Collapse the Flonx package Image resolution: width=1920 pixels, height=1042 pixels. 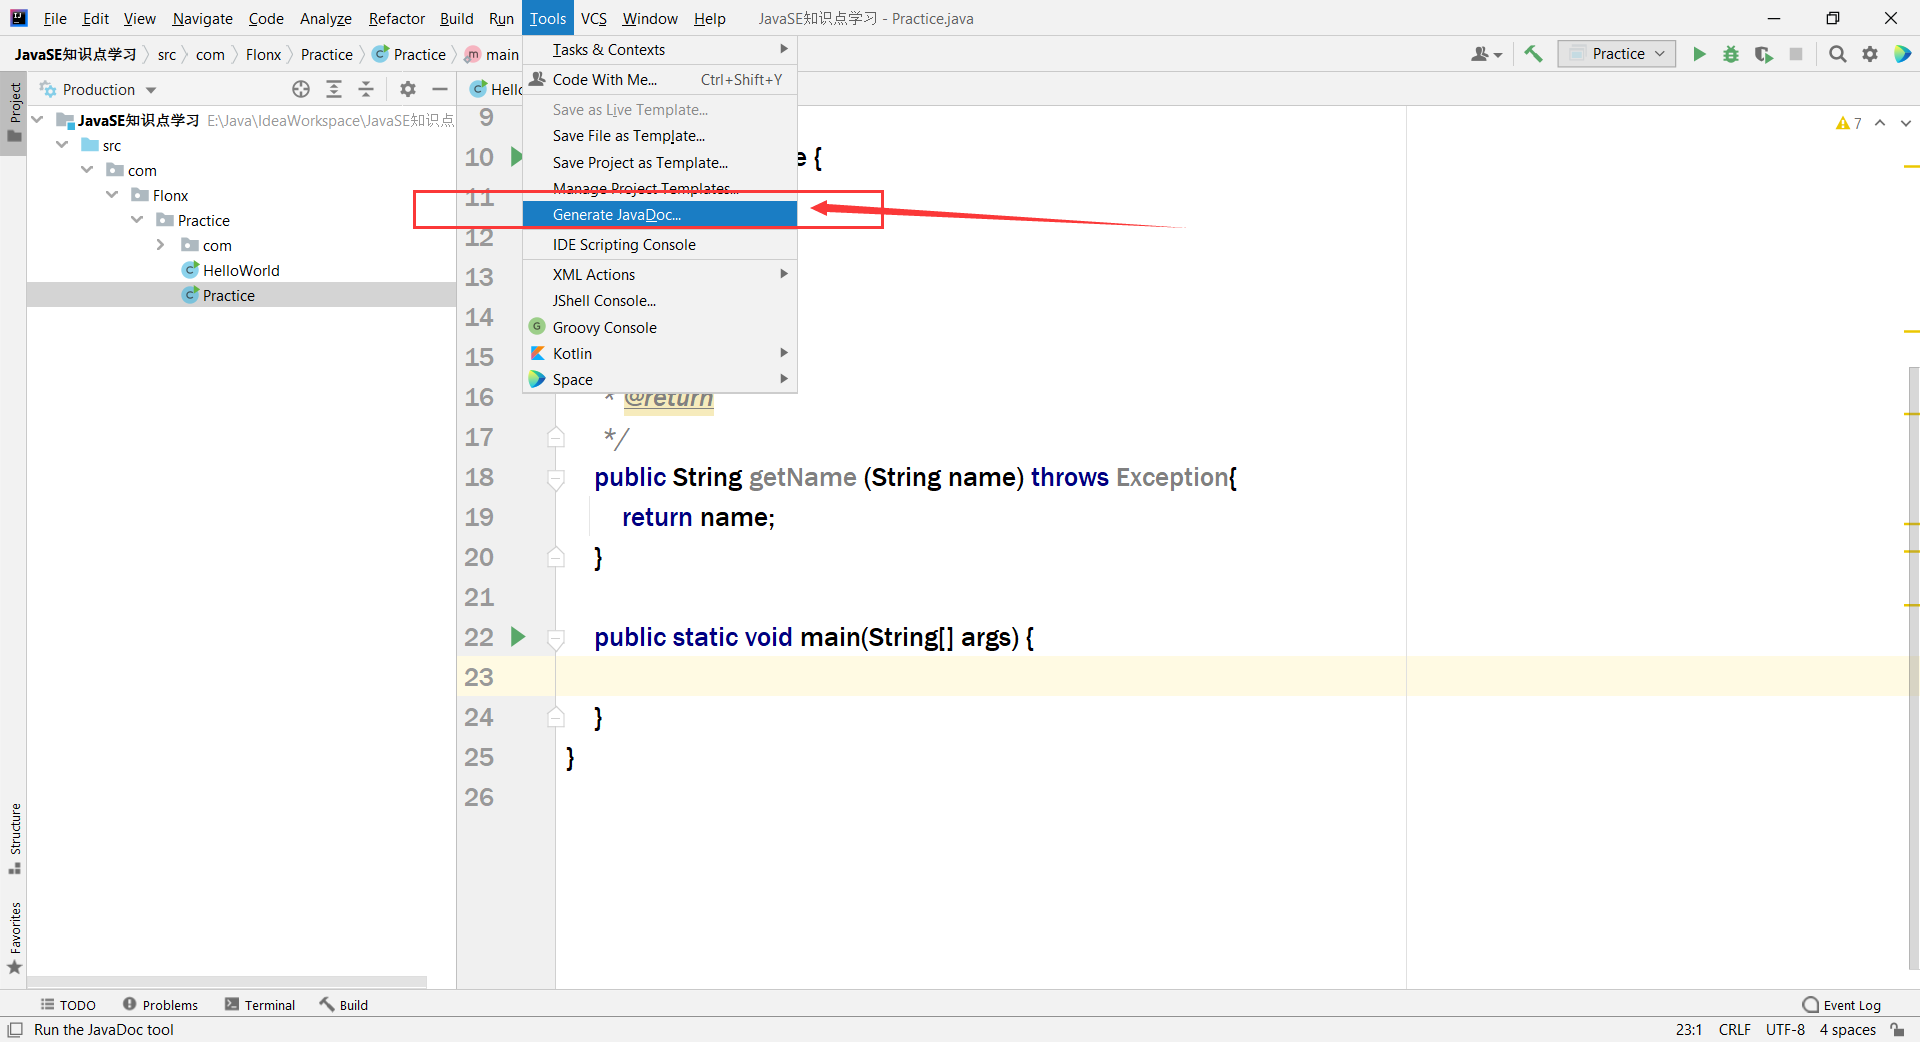[x=112, y=195]
